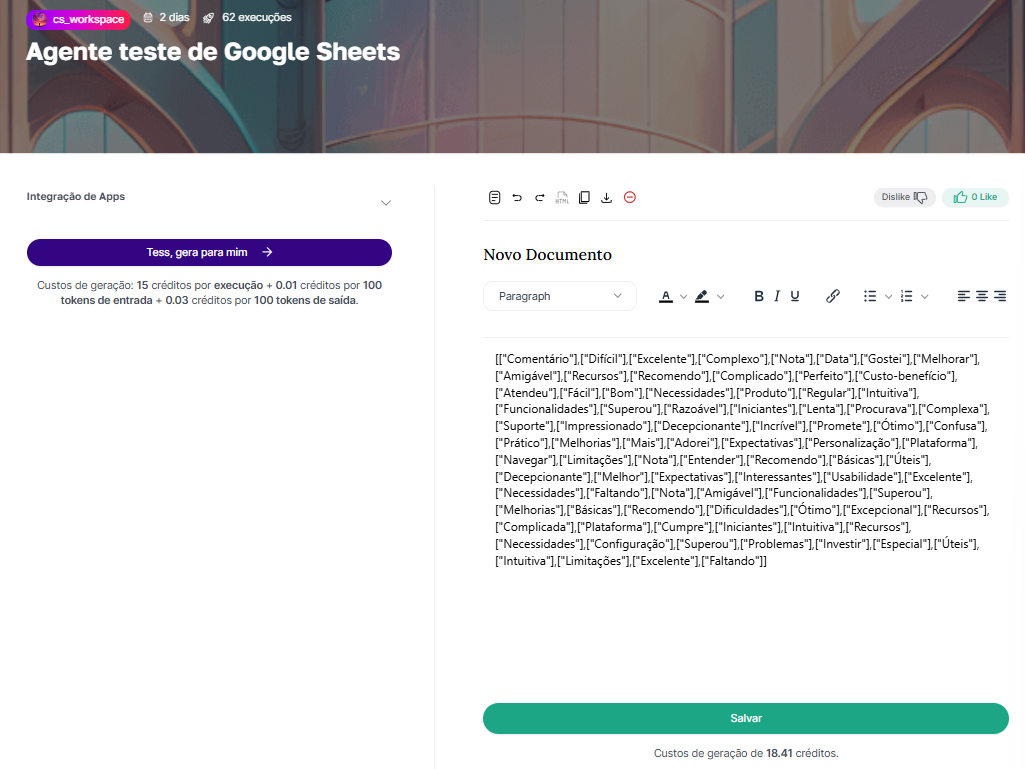Expand the Integração de Apps section
The image size is (1025, 769).
[x=386, y=203]
